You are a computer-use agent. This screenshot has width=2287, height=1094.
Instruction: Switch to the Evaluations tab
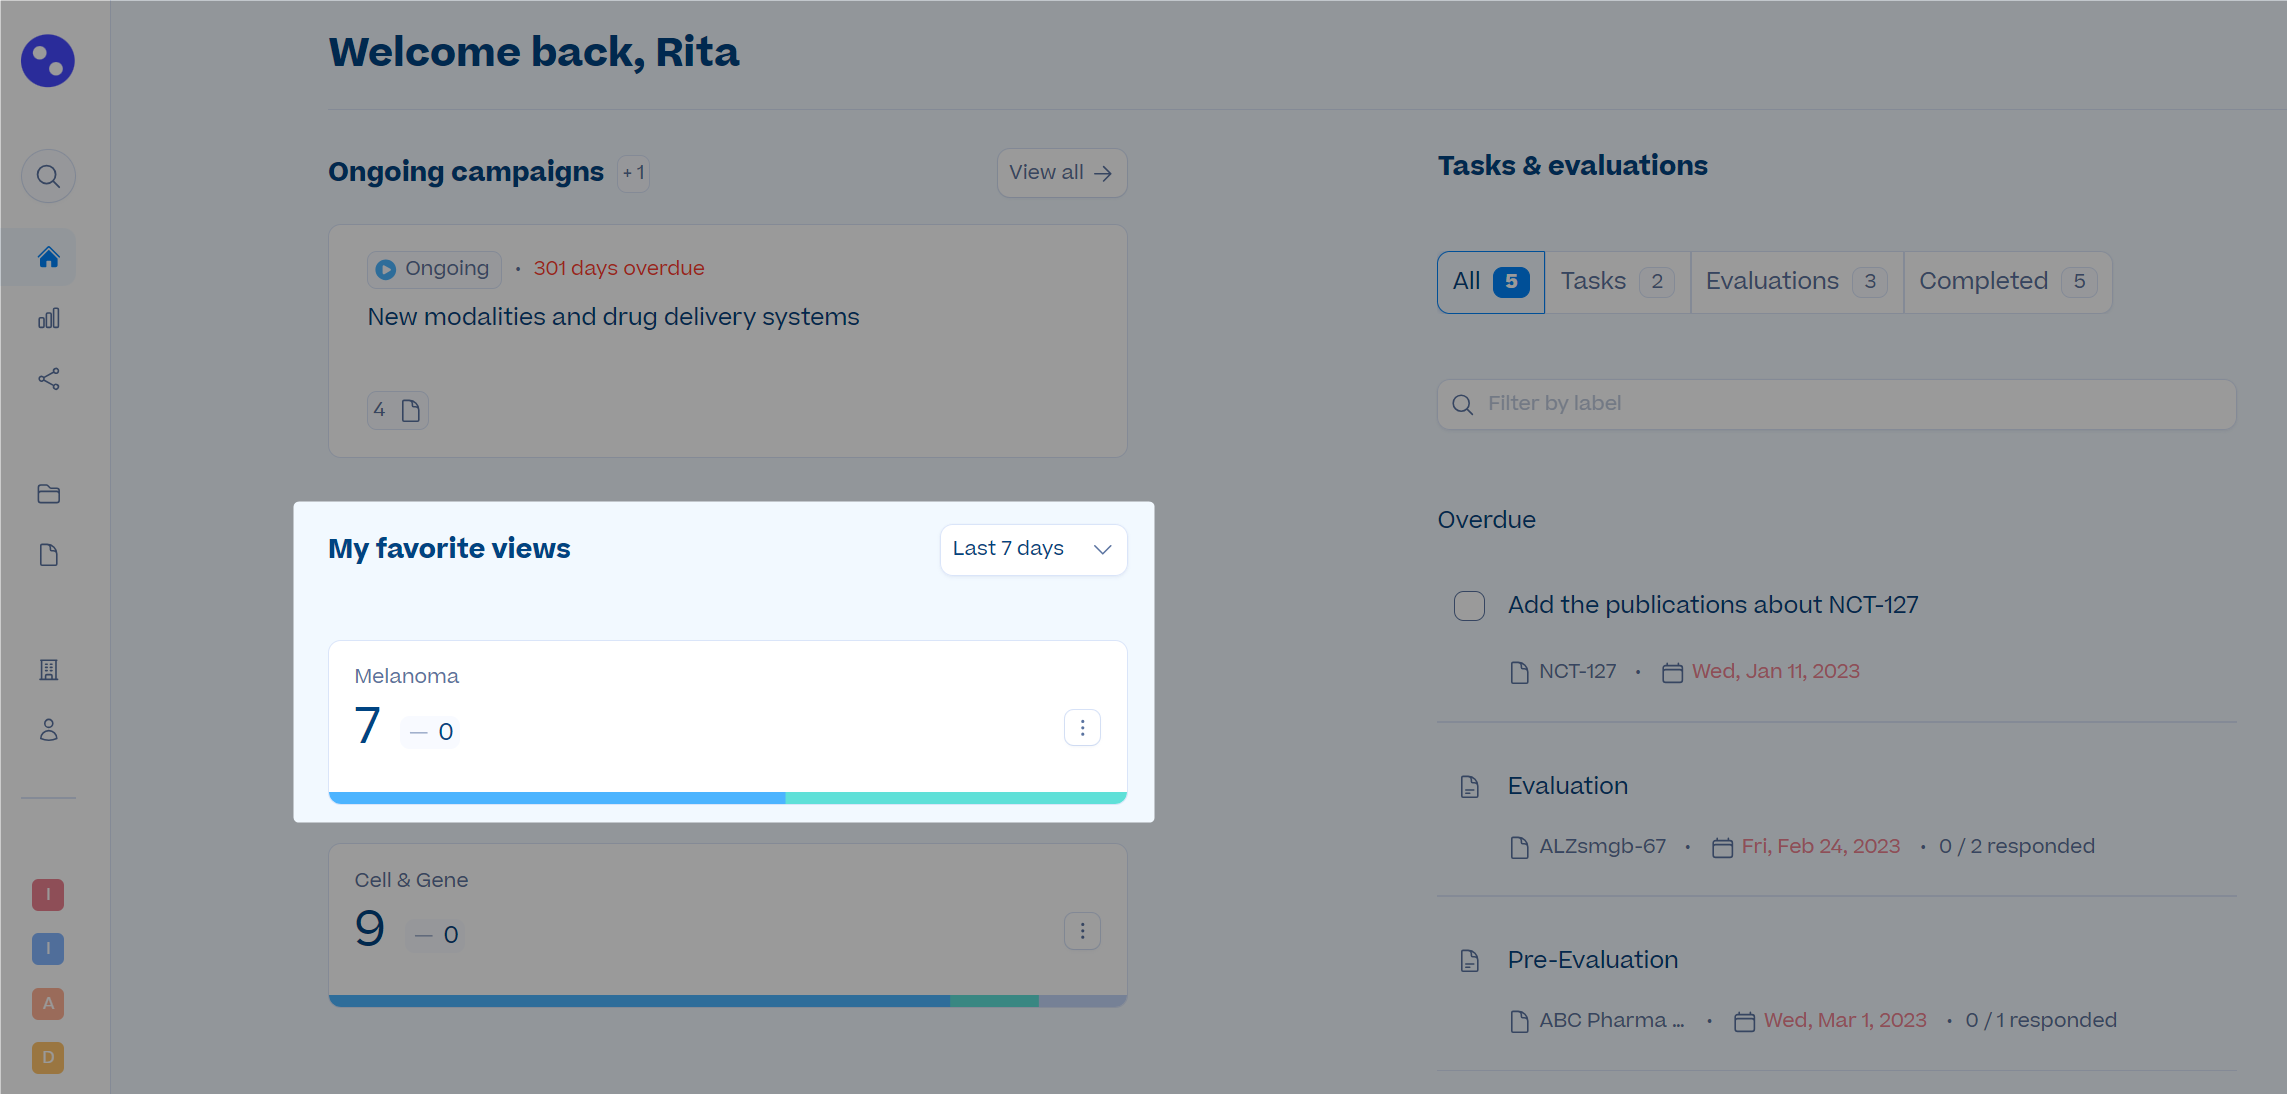(x=1796, y=282)
